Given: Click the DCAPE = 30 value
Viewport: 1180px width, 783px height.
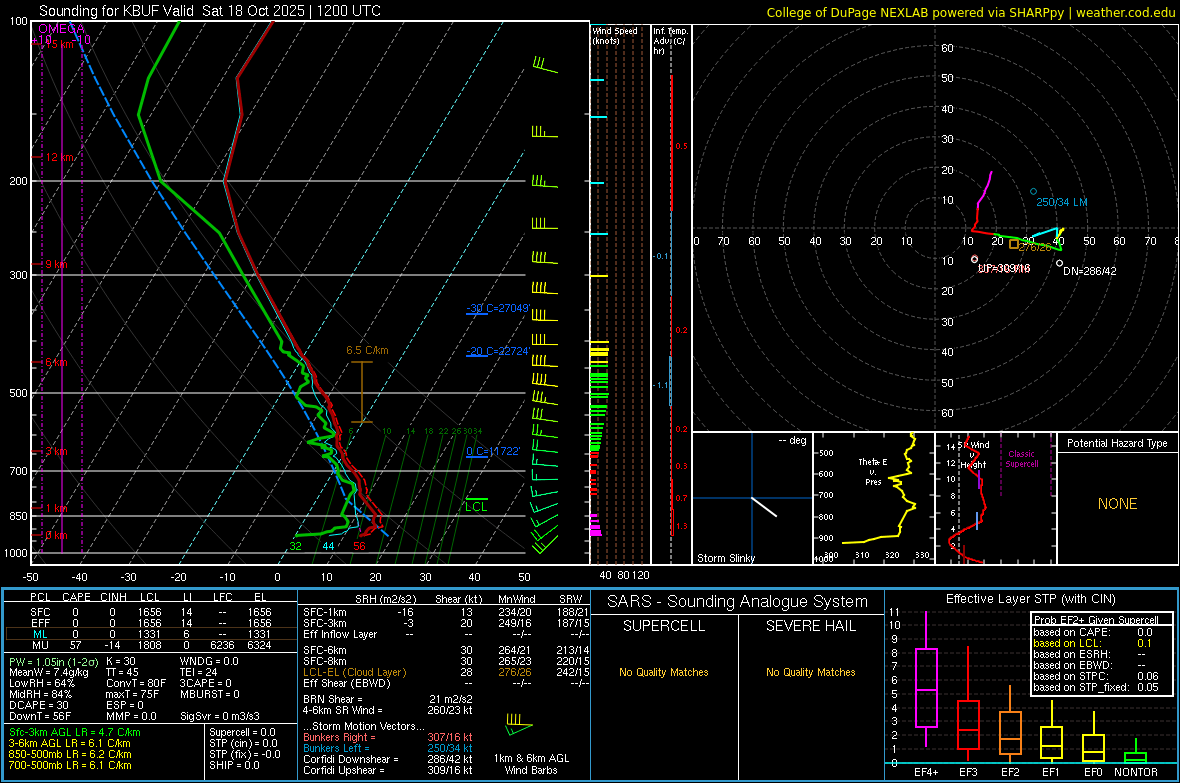Looking at the screenshot, I should pos(39,705).
